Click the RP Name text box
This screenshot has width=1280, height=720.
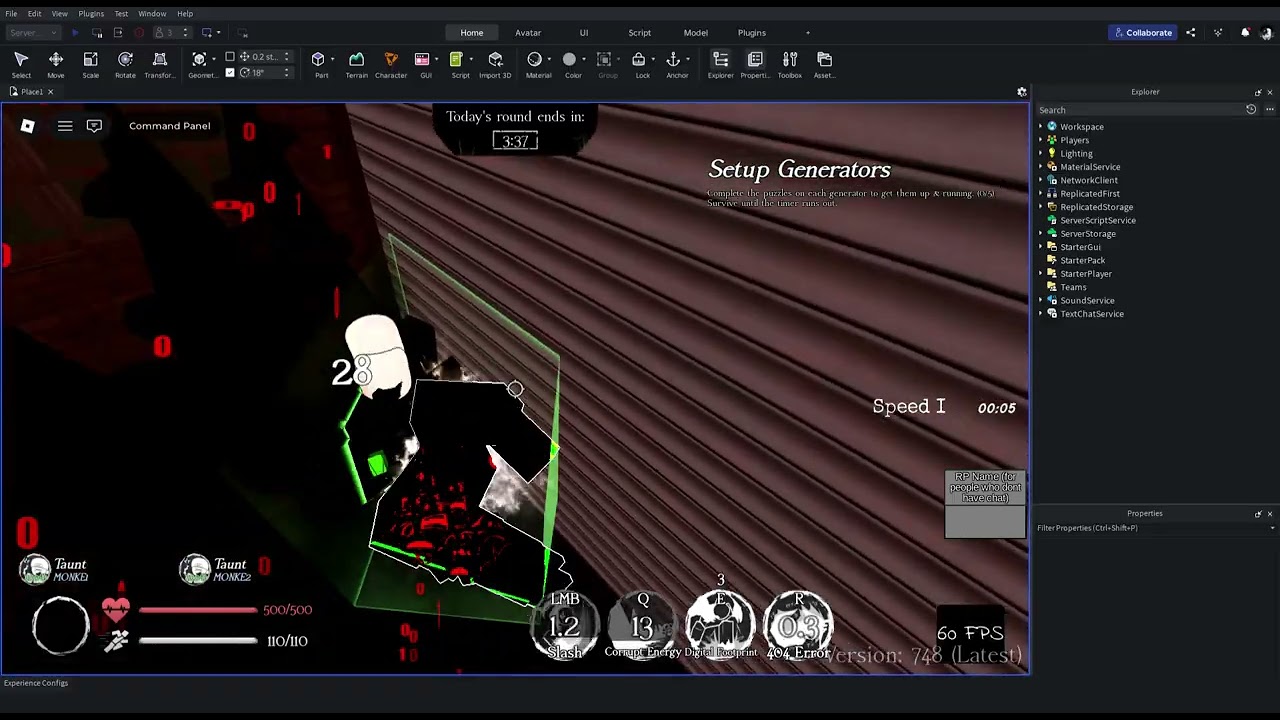click(985, 522)
